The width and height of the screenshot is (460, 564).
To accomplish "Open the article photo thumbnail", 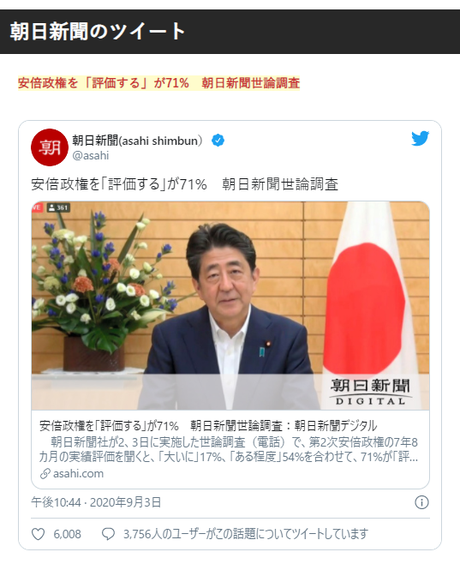I will pyautogui.click(x=231, y=306).
